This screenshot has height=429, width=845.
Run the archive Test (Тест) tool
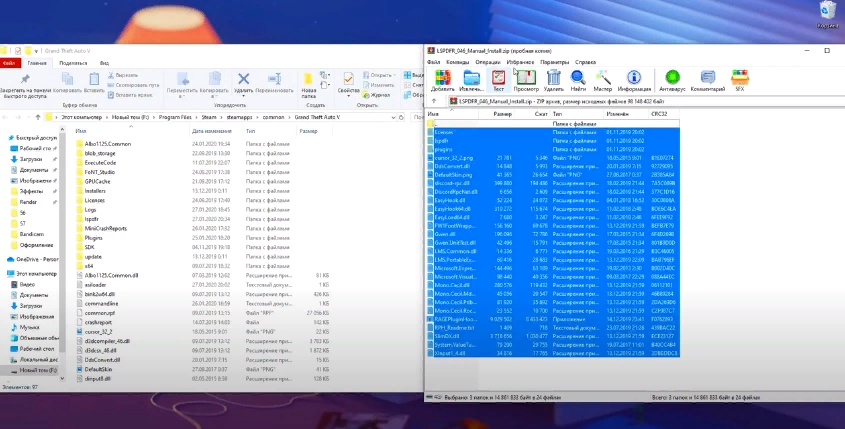pyautogui.click(x=498, y=80)
